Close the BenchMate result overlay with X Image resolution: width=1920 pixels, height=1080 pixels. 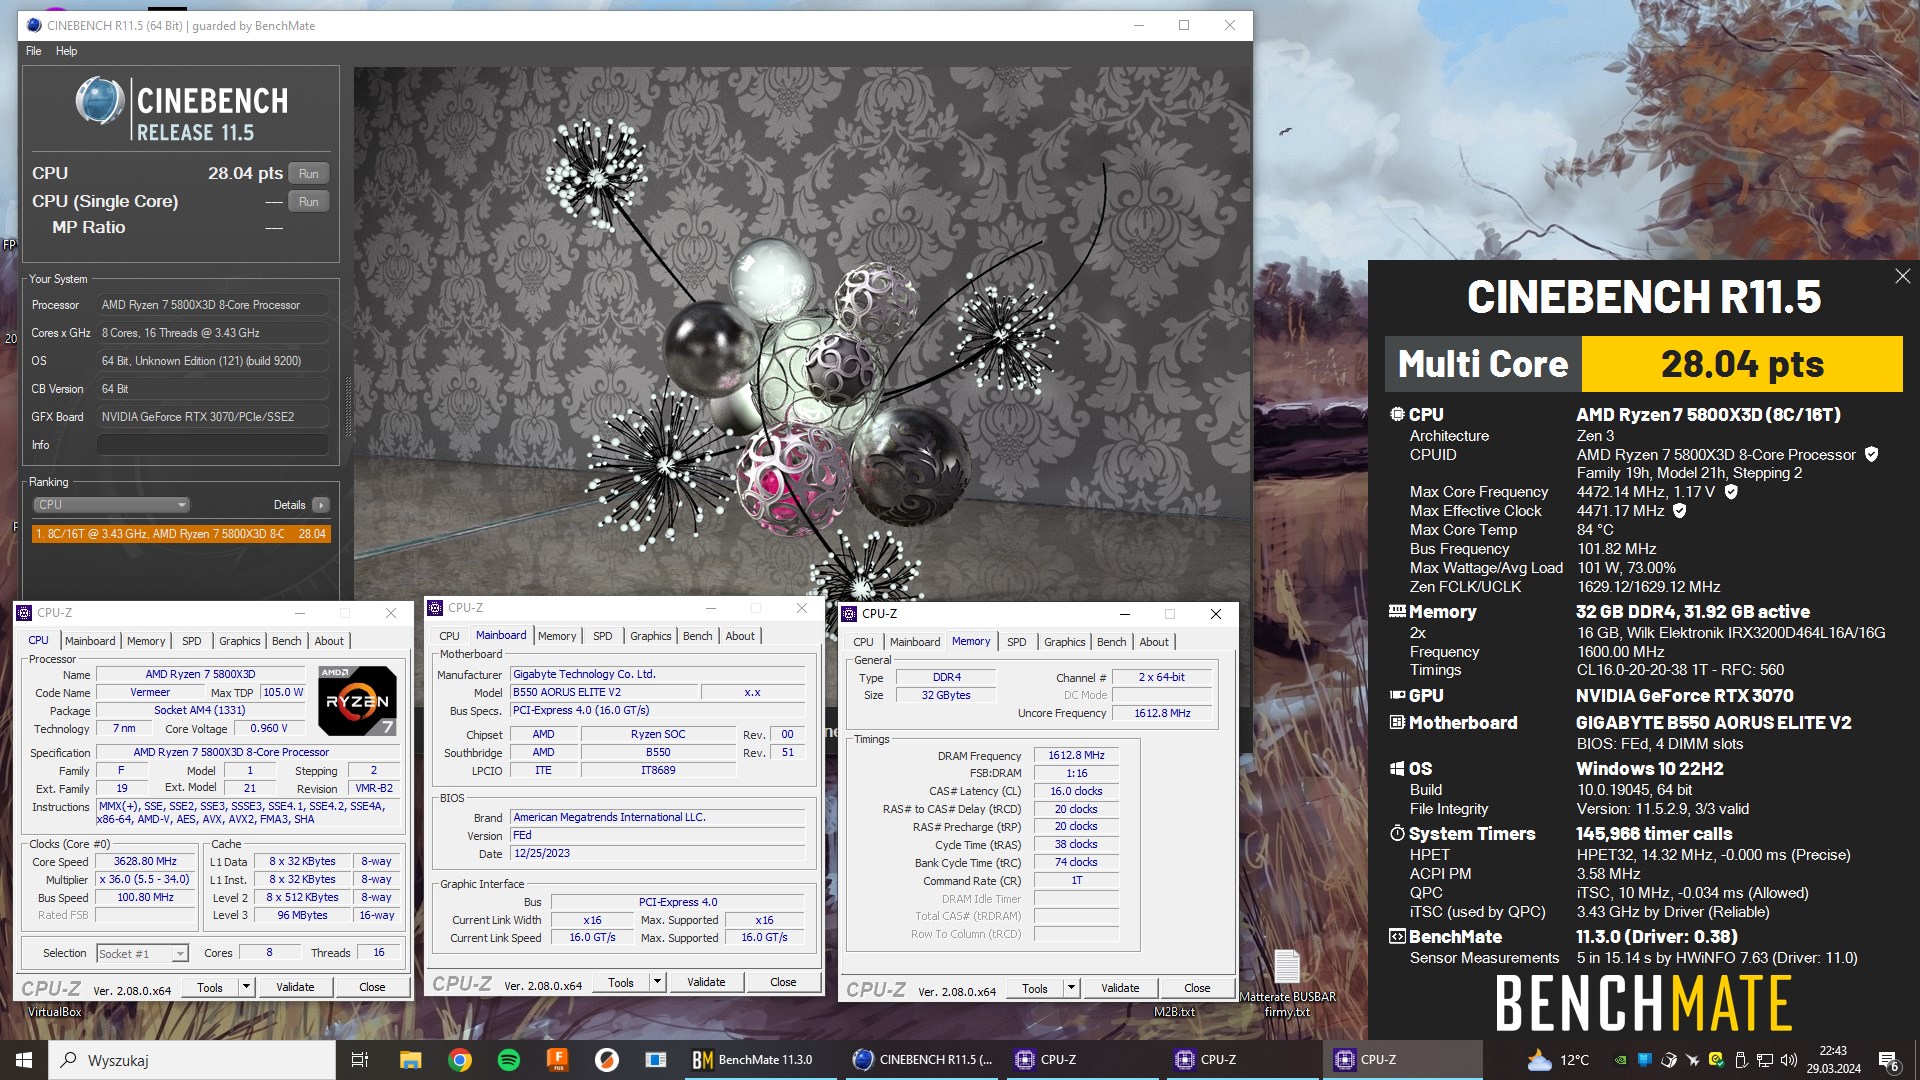[x=1902, y=276]
